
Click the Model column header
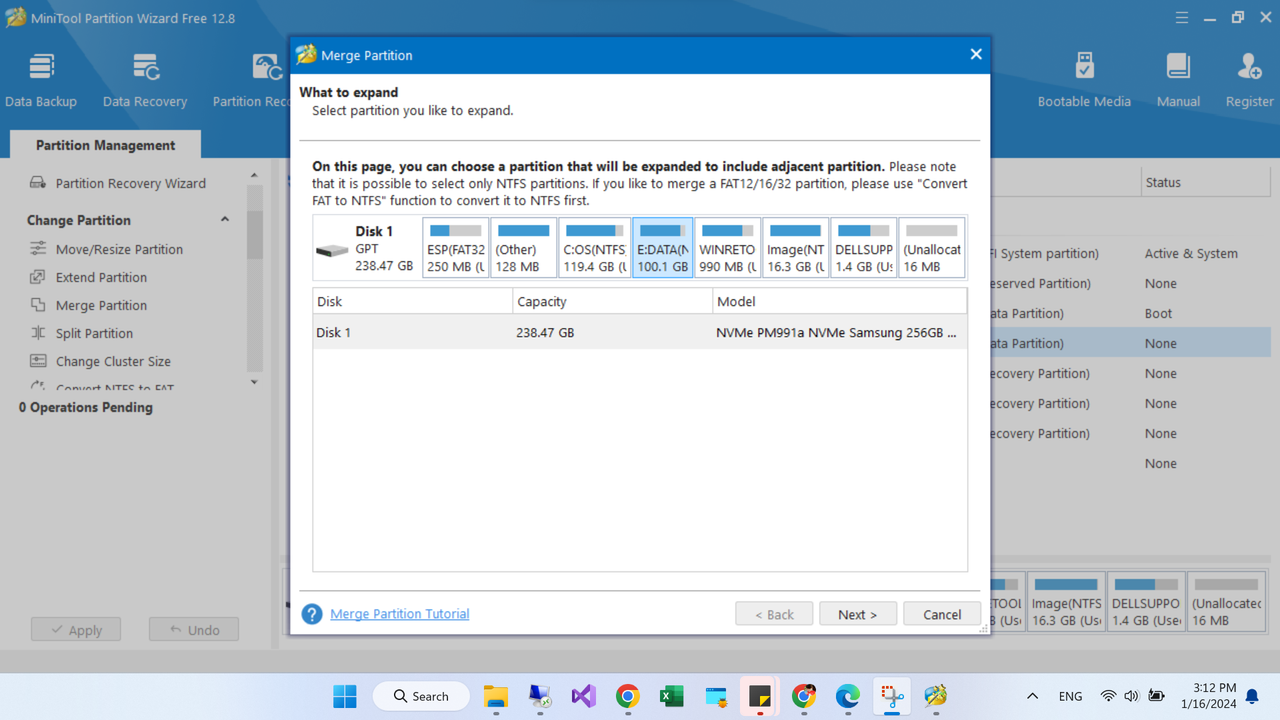pyautogui.click(x=840, y=301)
